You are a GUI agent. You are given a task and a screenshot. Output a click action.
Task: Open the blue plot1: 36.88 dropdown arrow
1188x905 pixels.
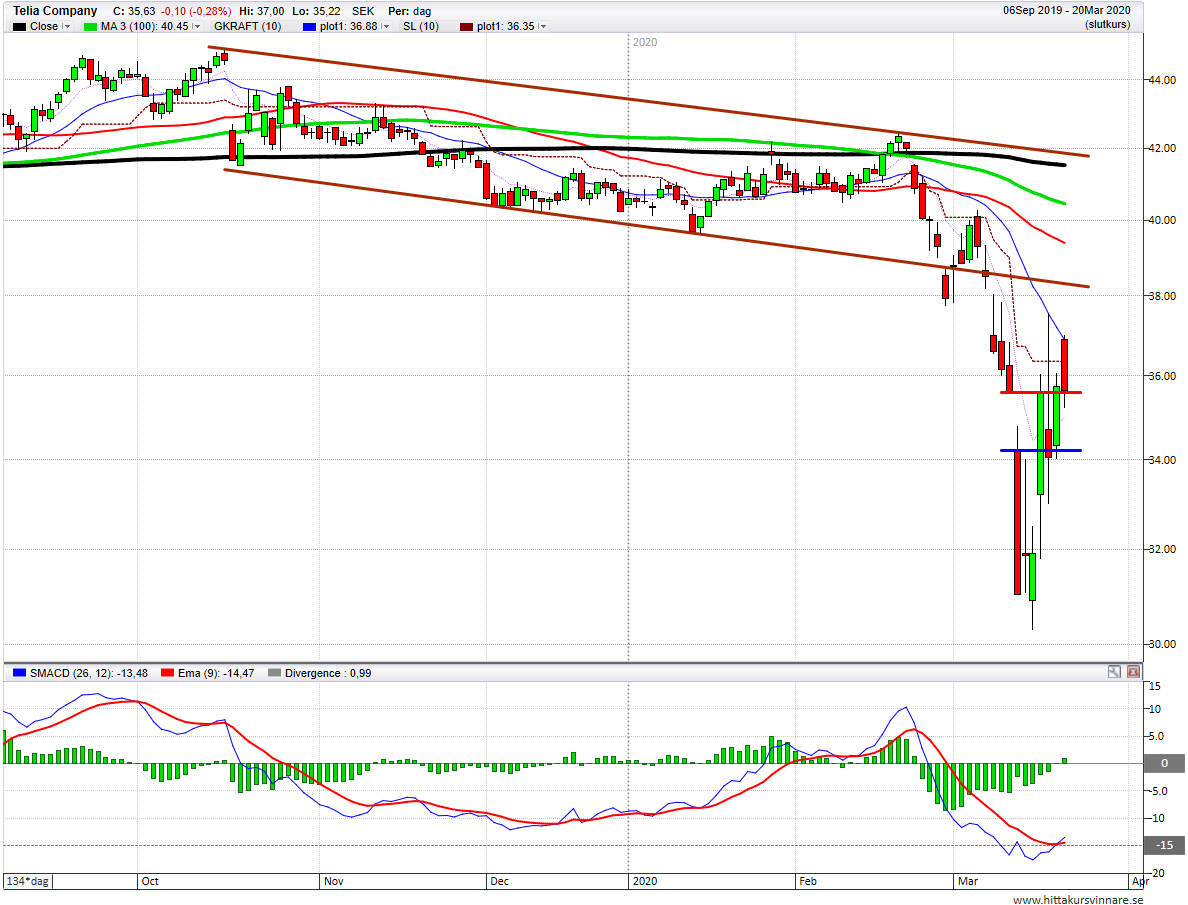(x=386, y=27)
